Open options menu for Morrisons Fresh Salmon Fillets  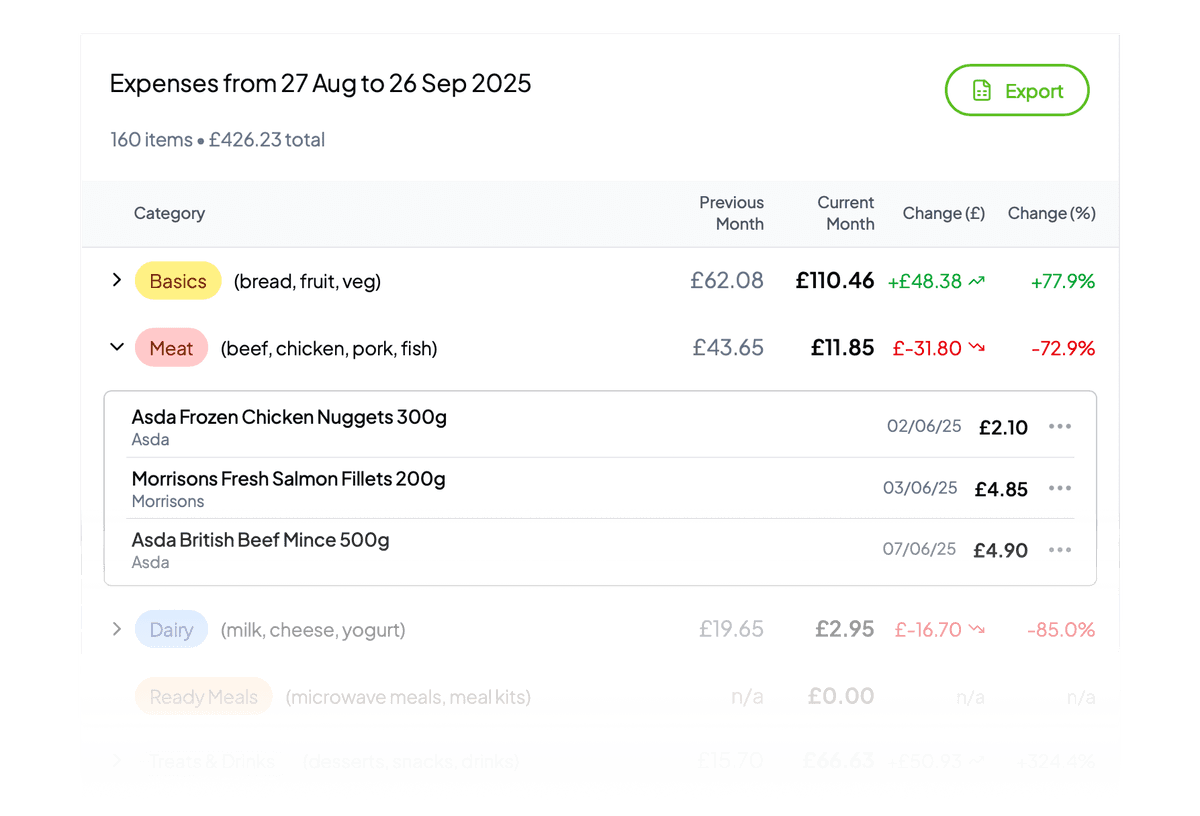1060,488
